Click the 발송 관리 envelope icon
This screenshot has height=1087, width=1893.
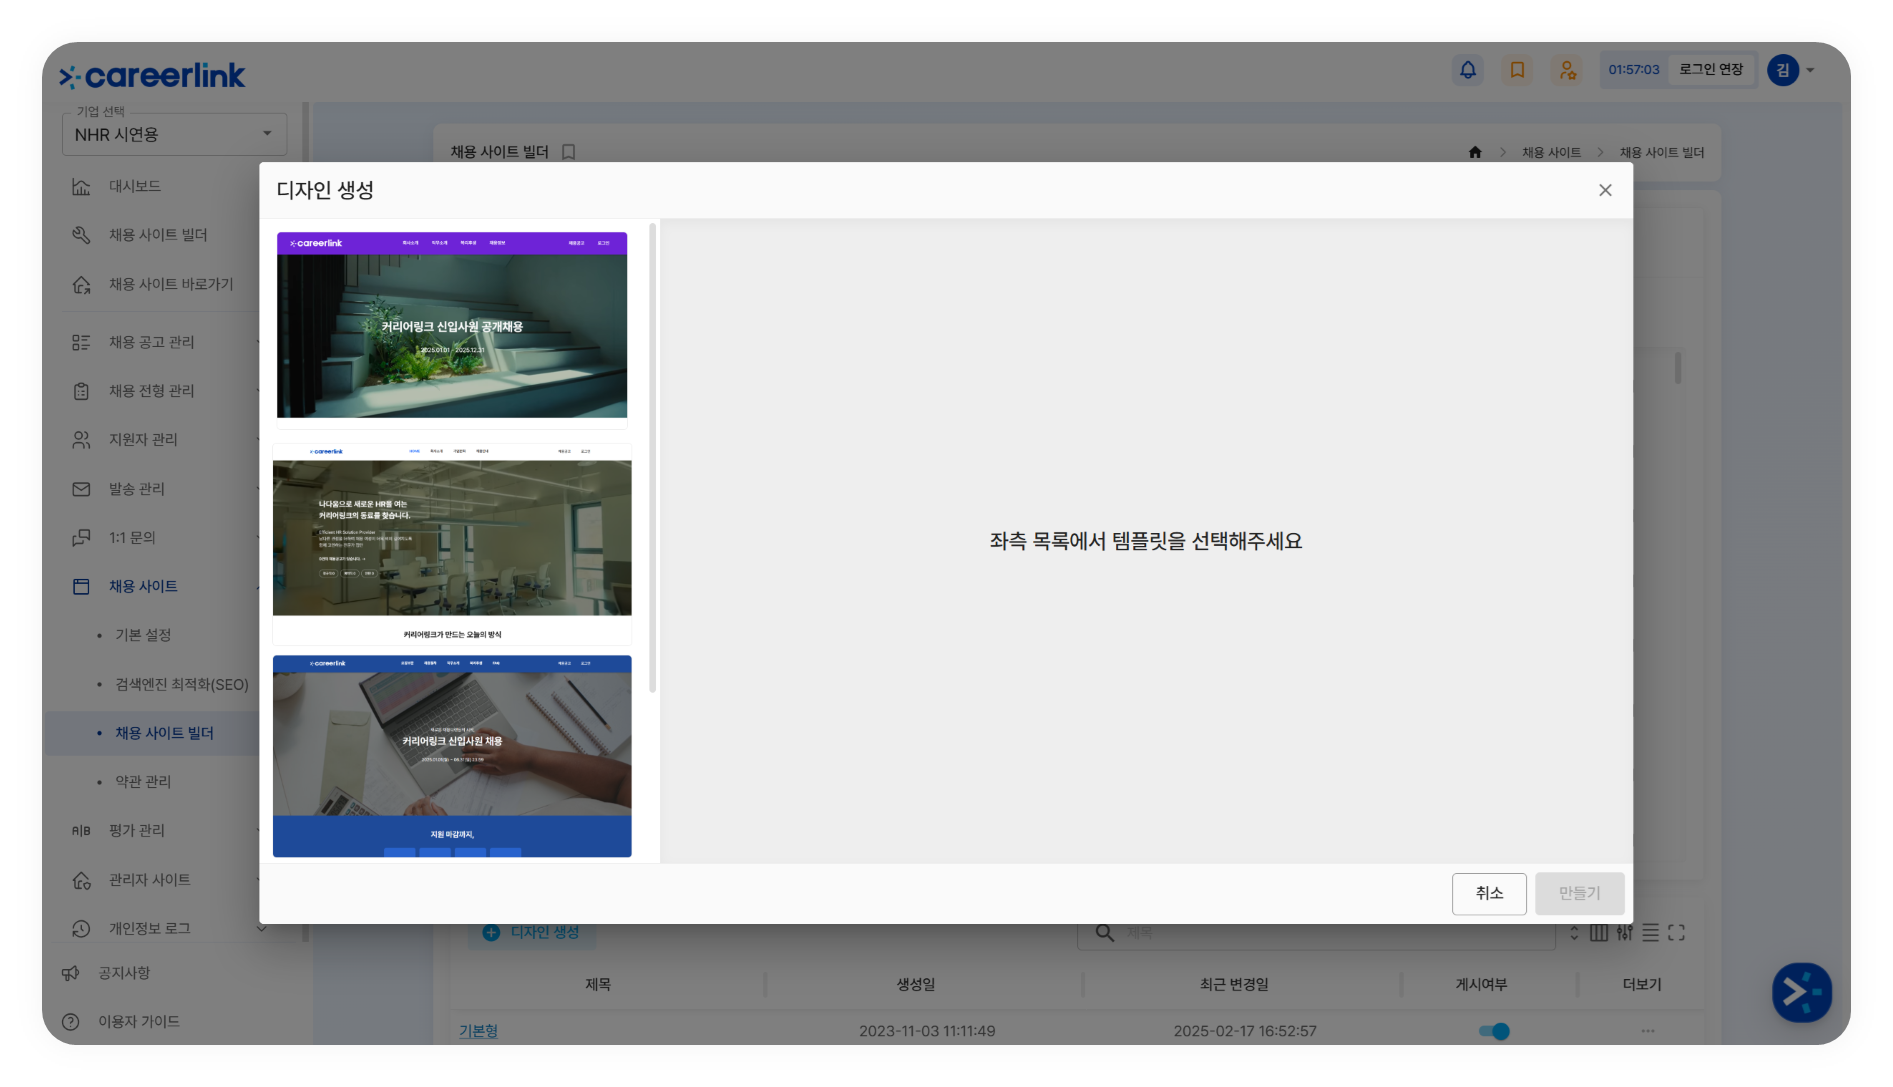(x=81, y=489)
